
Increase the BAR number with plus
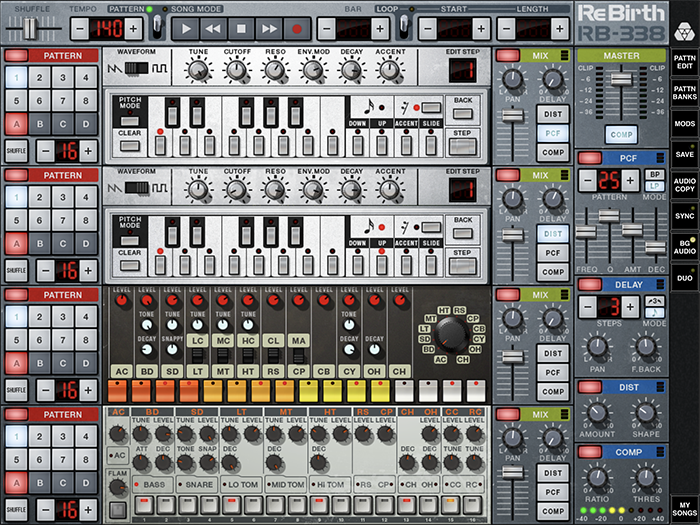pyautogui.click(x=380, y=29)
